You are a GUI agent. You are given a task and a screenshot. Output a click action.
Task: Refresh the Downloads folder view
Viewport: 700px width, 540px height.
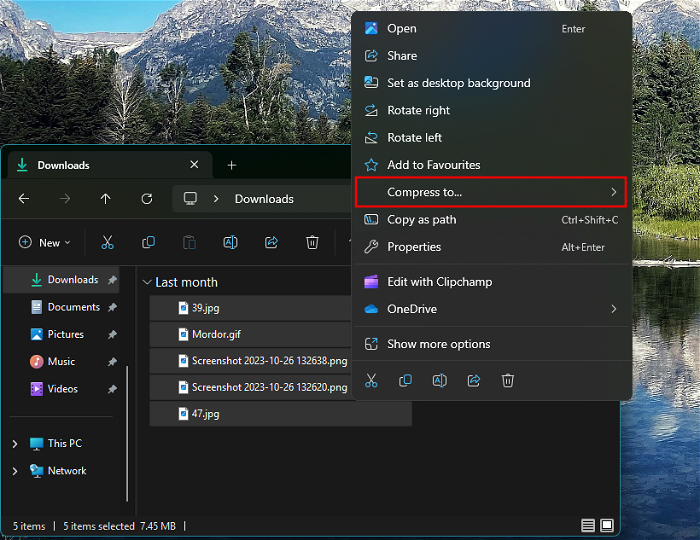[x=147, y=199]
